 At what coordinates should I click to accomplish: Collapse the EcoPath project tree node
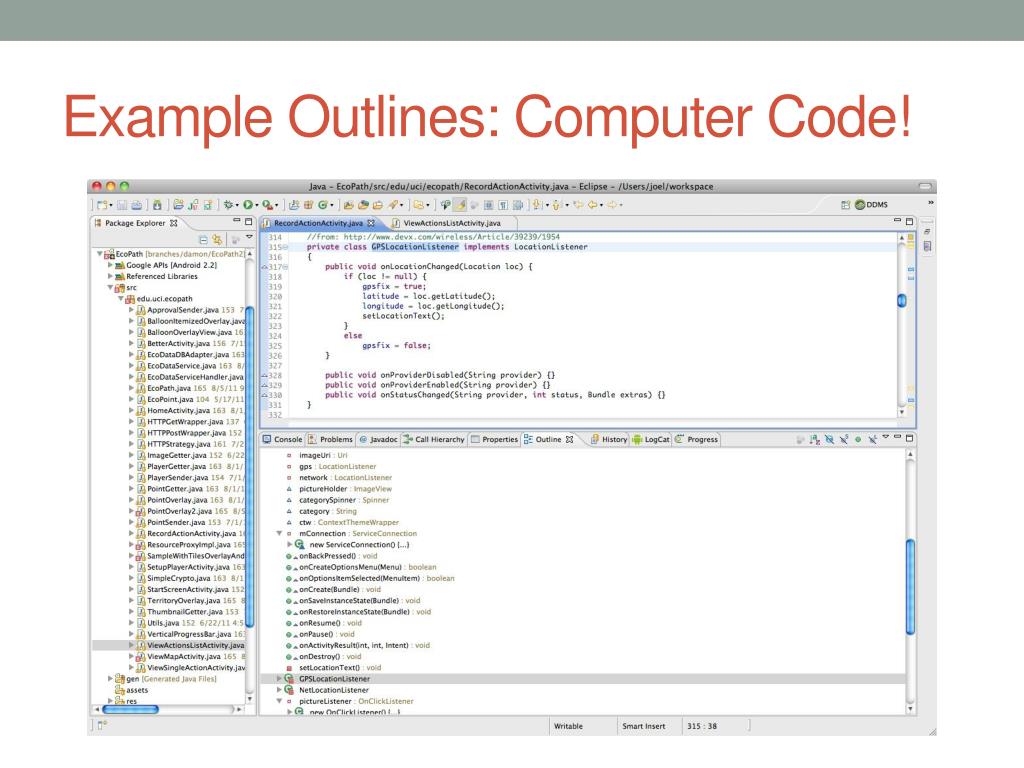tap(100, 254)
